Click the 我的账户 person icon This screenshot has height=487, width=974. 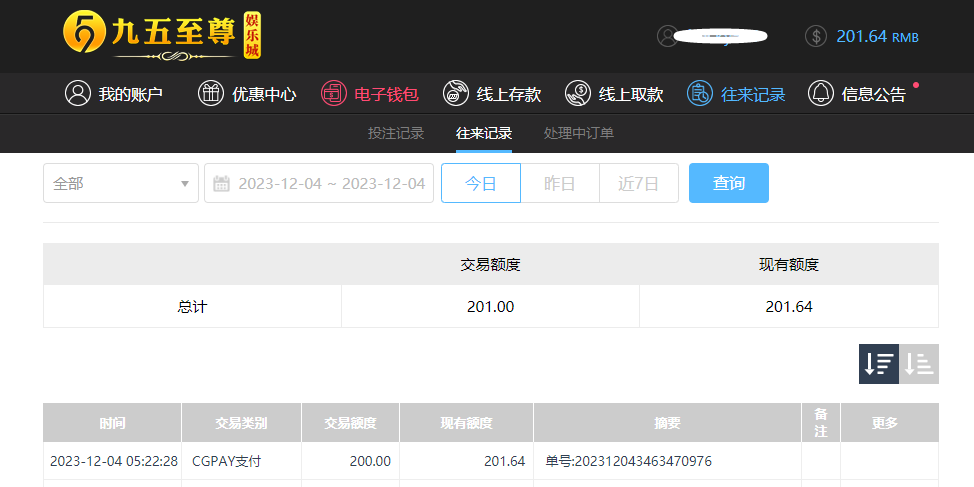pos(78,93)
